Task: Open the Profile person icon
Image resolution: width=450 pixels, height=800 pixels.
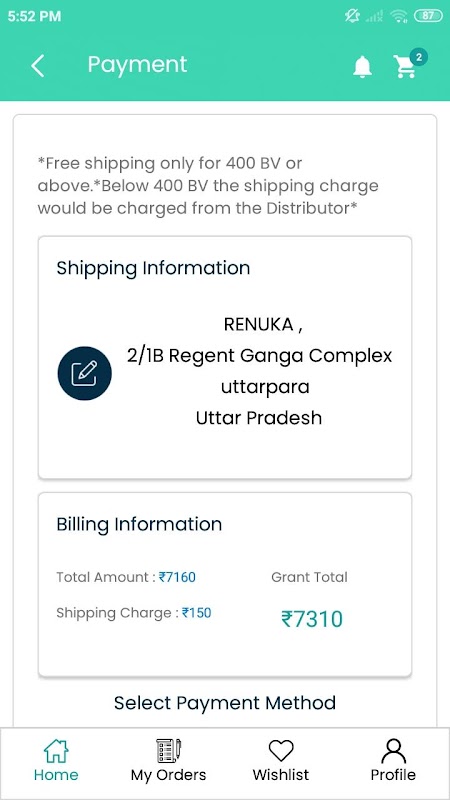Action: tap(393, 751)
